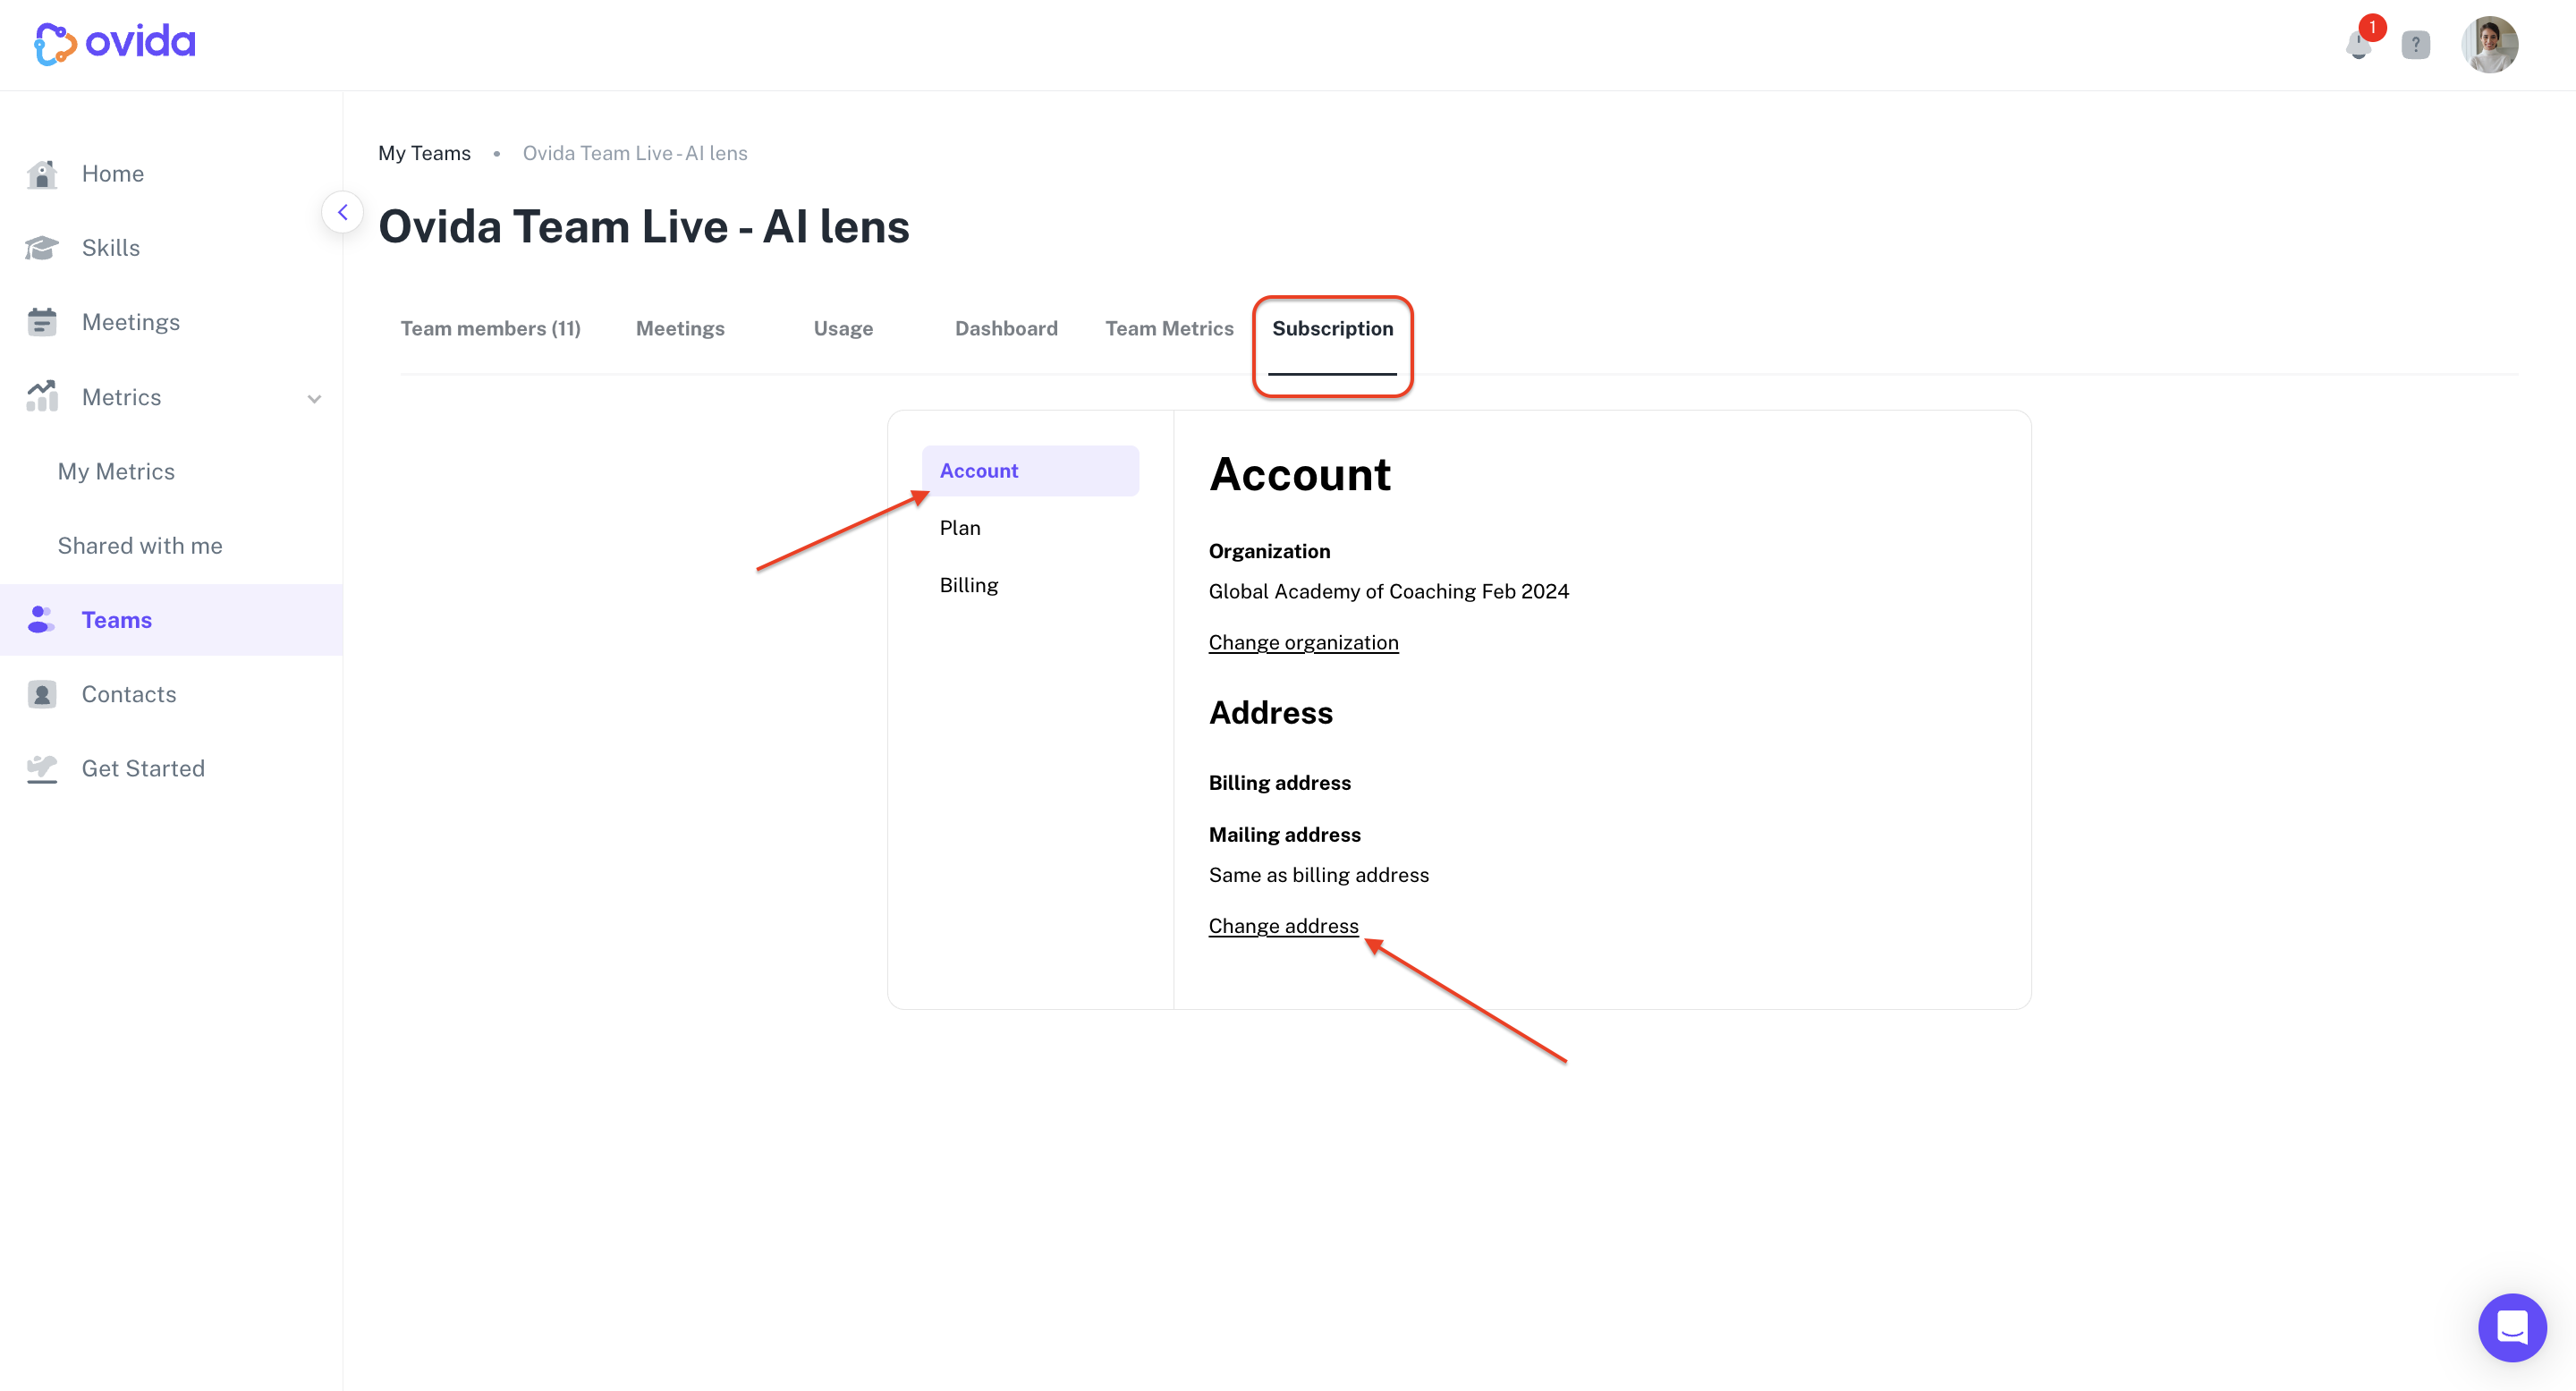Switch to Team members (11) tab

[x=490, y=329]
